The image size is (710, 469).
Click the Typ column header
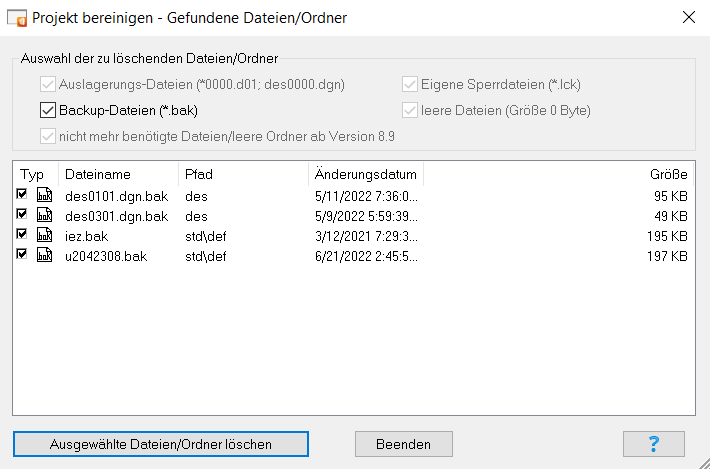(x=34, y=174)
